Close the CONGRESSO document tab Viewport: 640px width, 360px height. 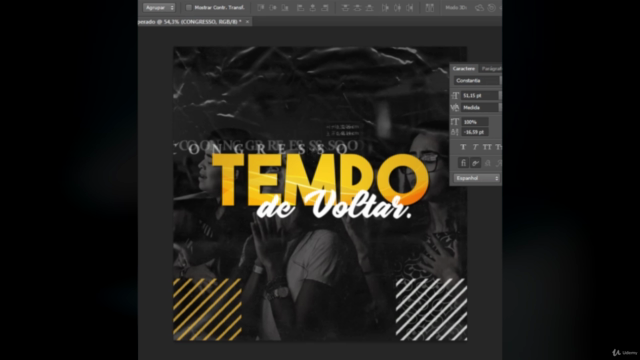[x=247, y=22]
